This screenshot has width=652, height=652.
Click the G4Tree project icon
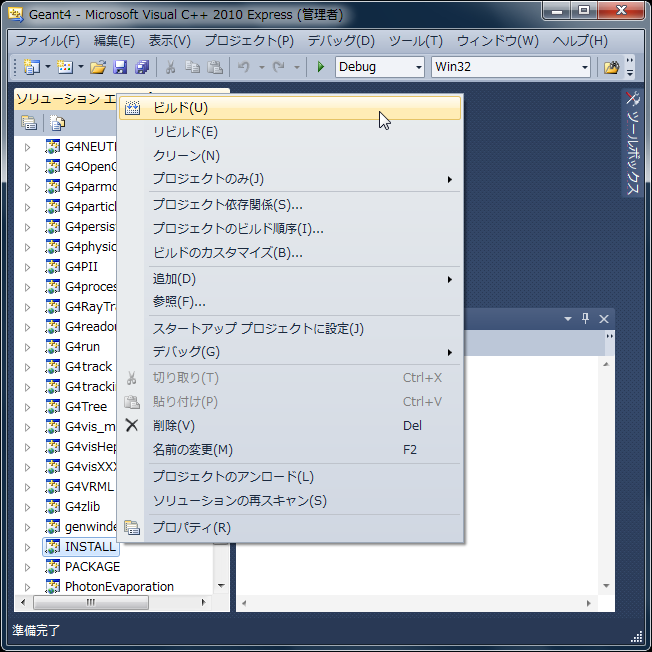click(x=52, y=406)
